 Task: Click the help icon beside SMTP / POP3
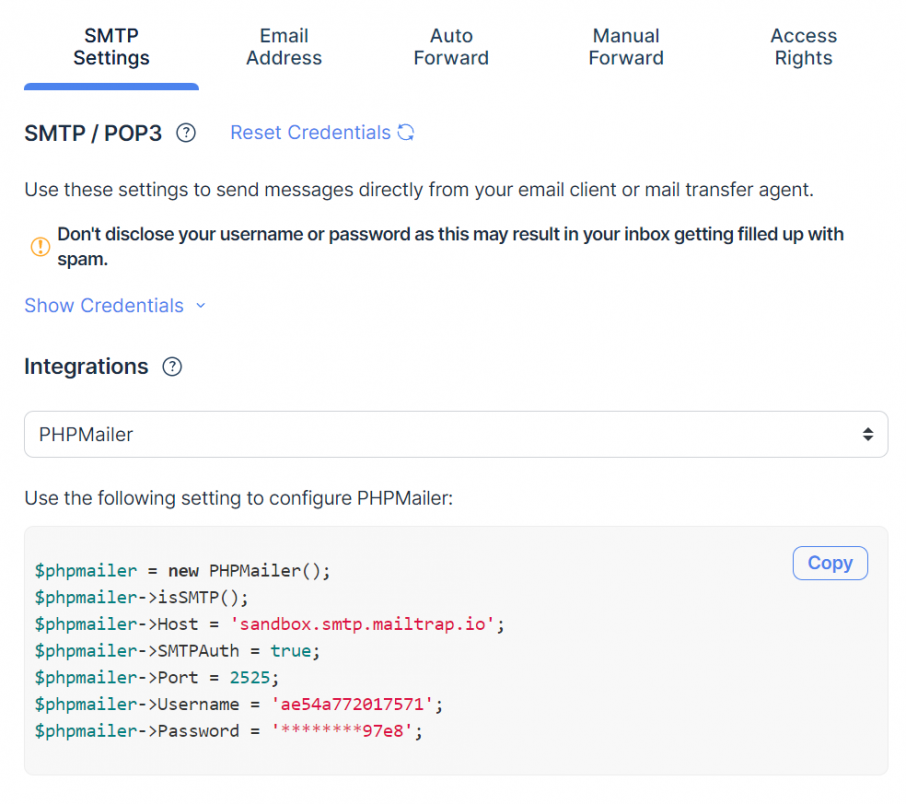[185, 132]
